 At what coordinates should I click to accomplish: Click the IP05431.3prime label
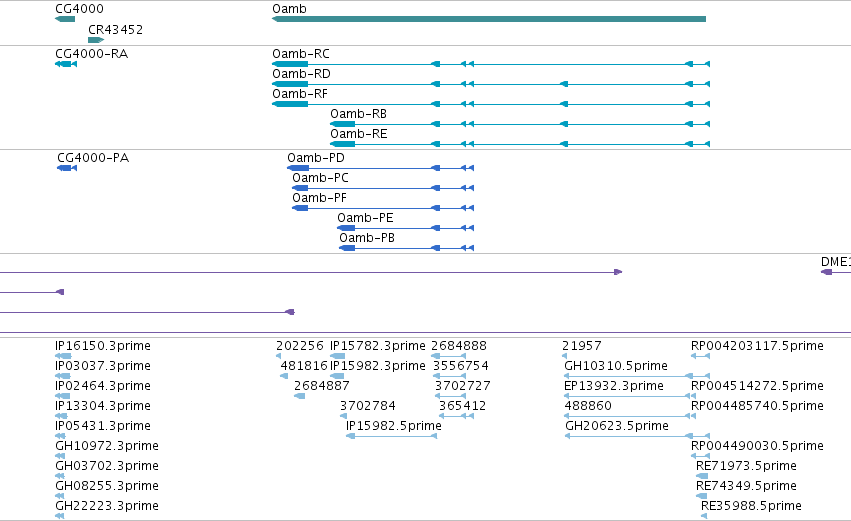[103, 426]
